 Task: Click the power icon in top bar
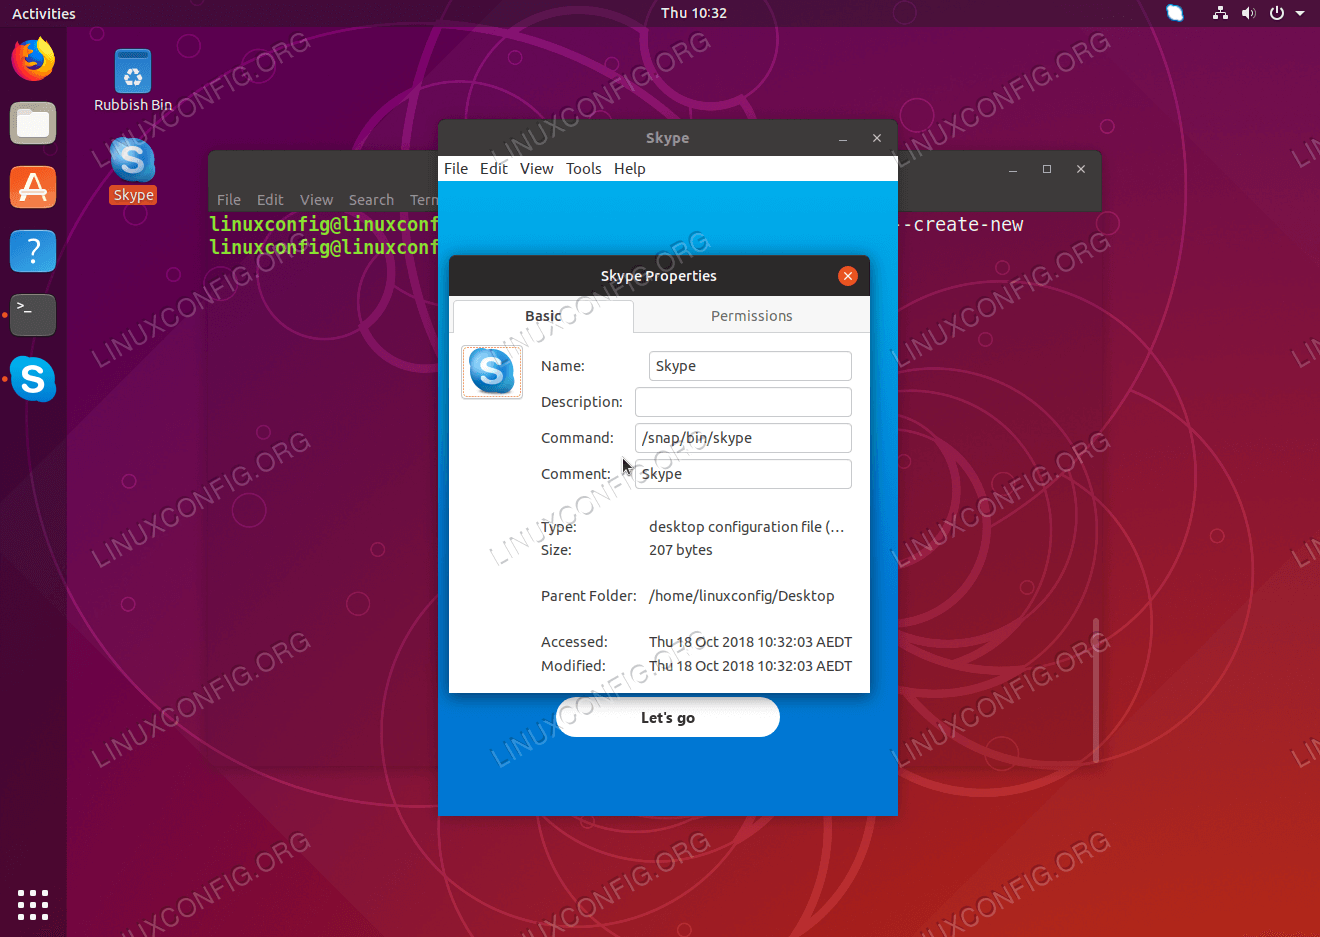pos(1277,13)
